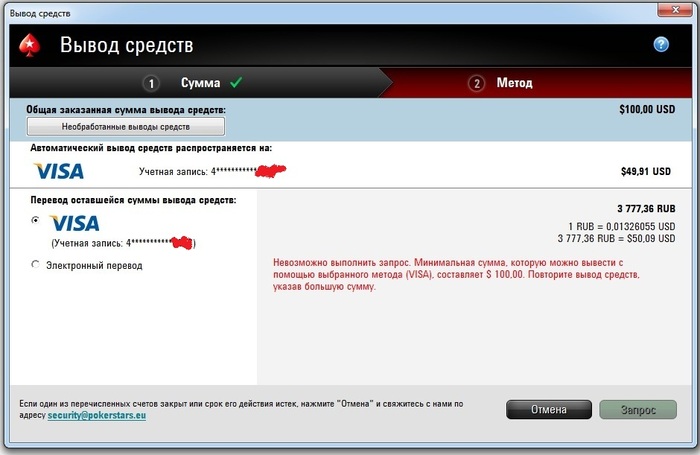Open the security@pokerstars.eu email link
The image size is (700, 455).
point(97,415)
